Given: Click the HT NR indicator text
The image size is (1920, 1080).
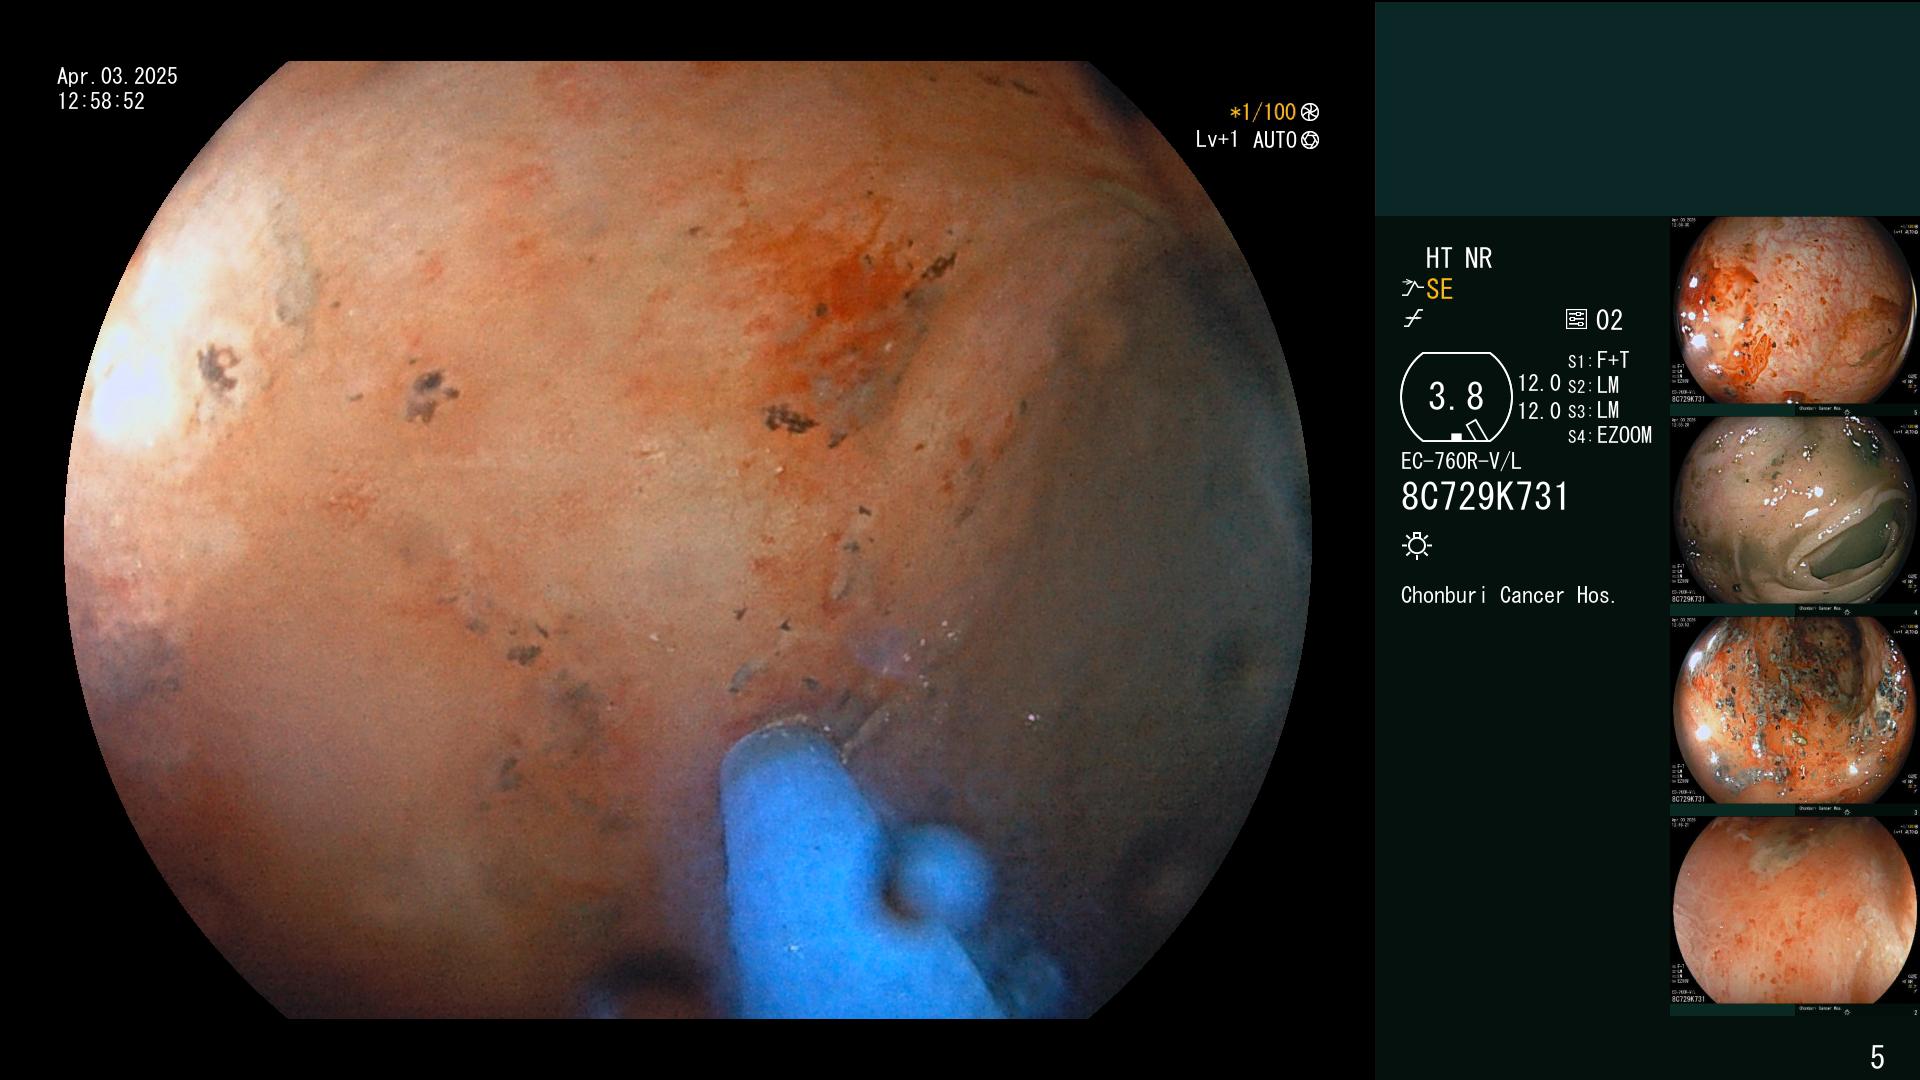Looking at the screenshot, I should tap(1458, 258).
